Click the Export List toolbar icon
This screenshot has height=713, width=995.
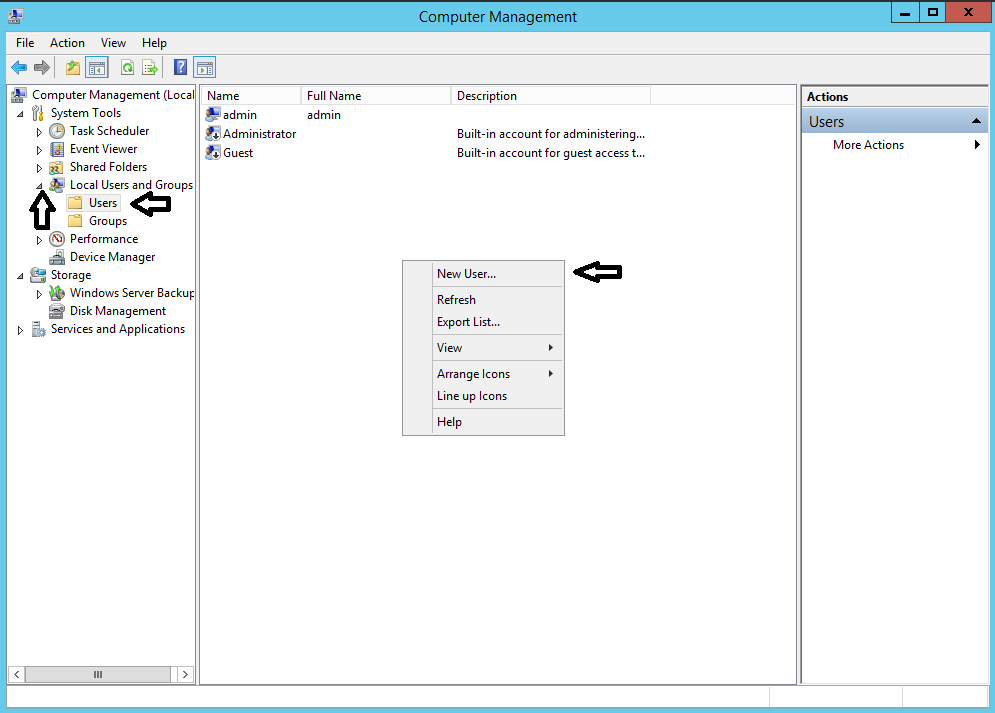[x=150, y=68]
